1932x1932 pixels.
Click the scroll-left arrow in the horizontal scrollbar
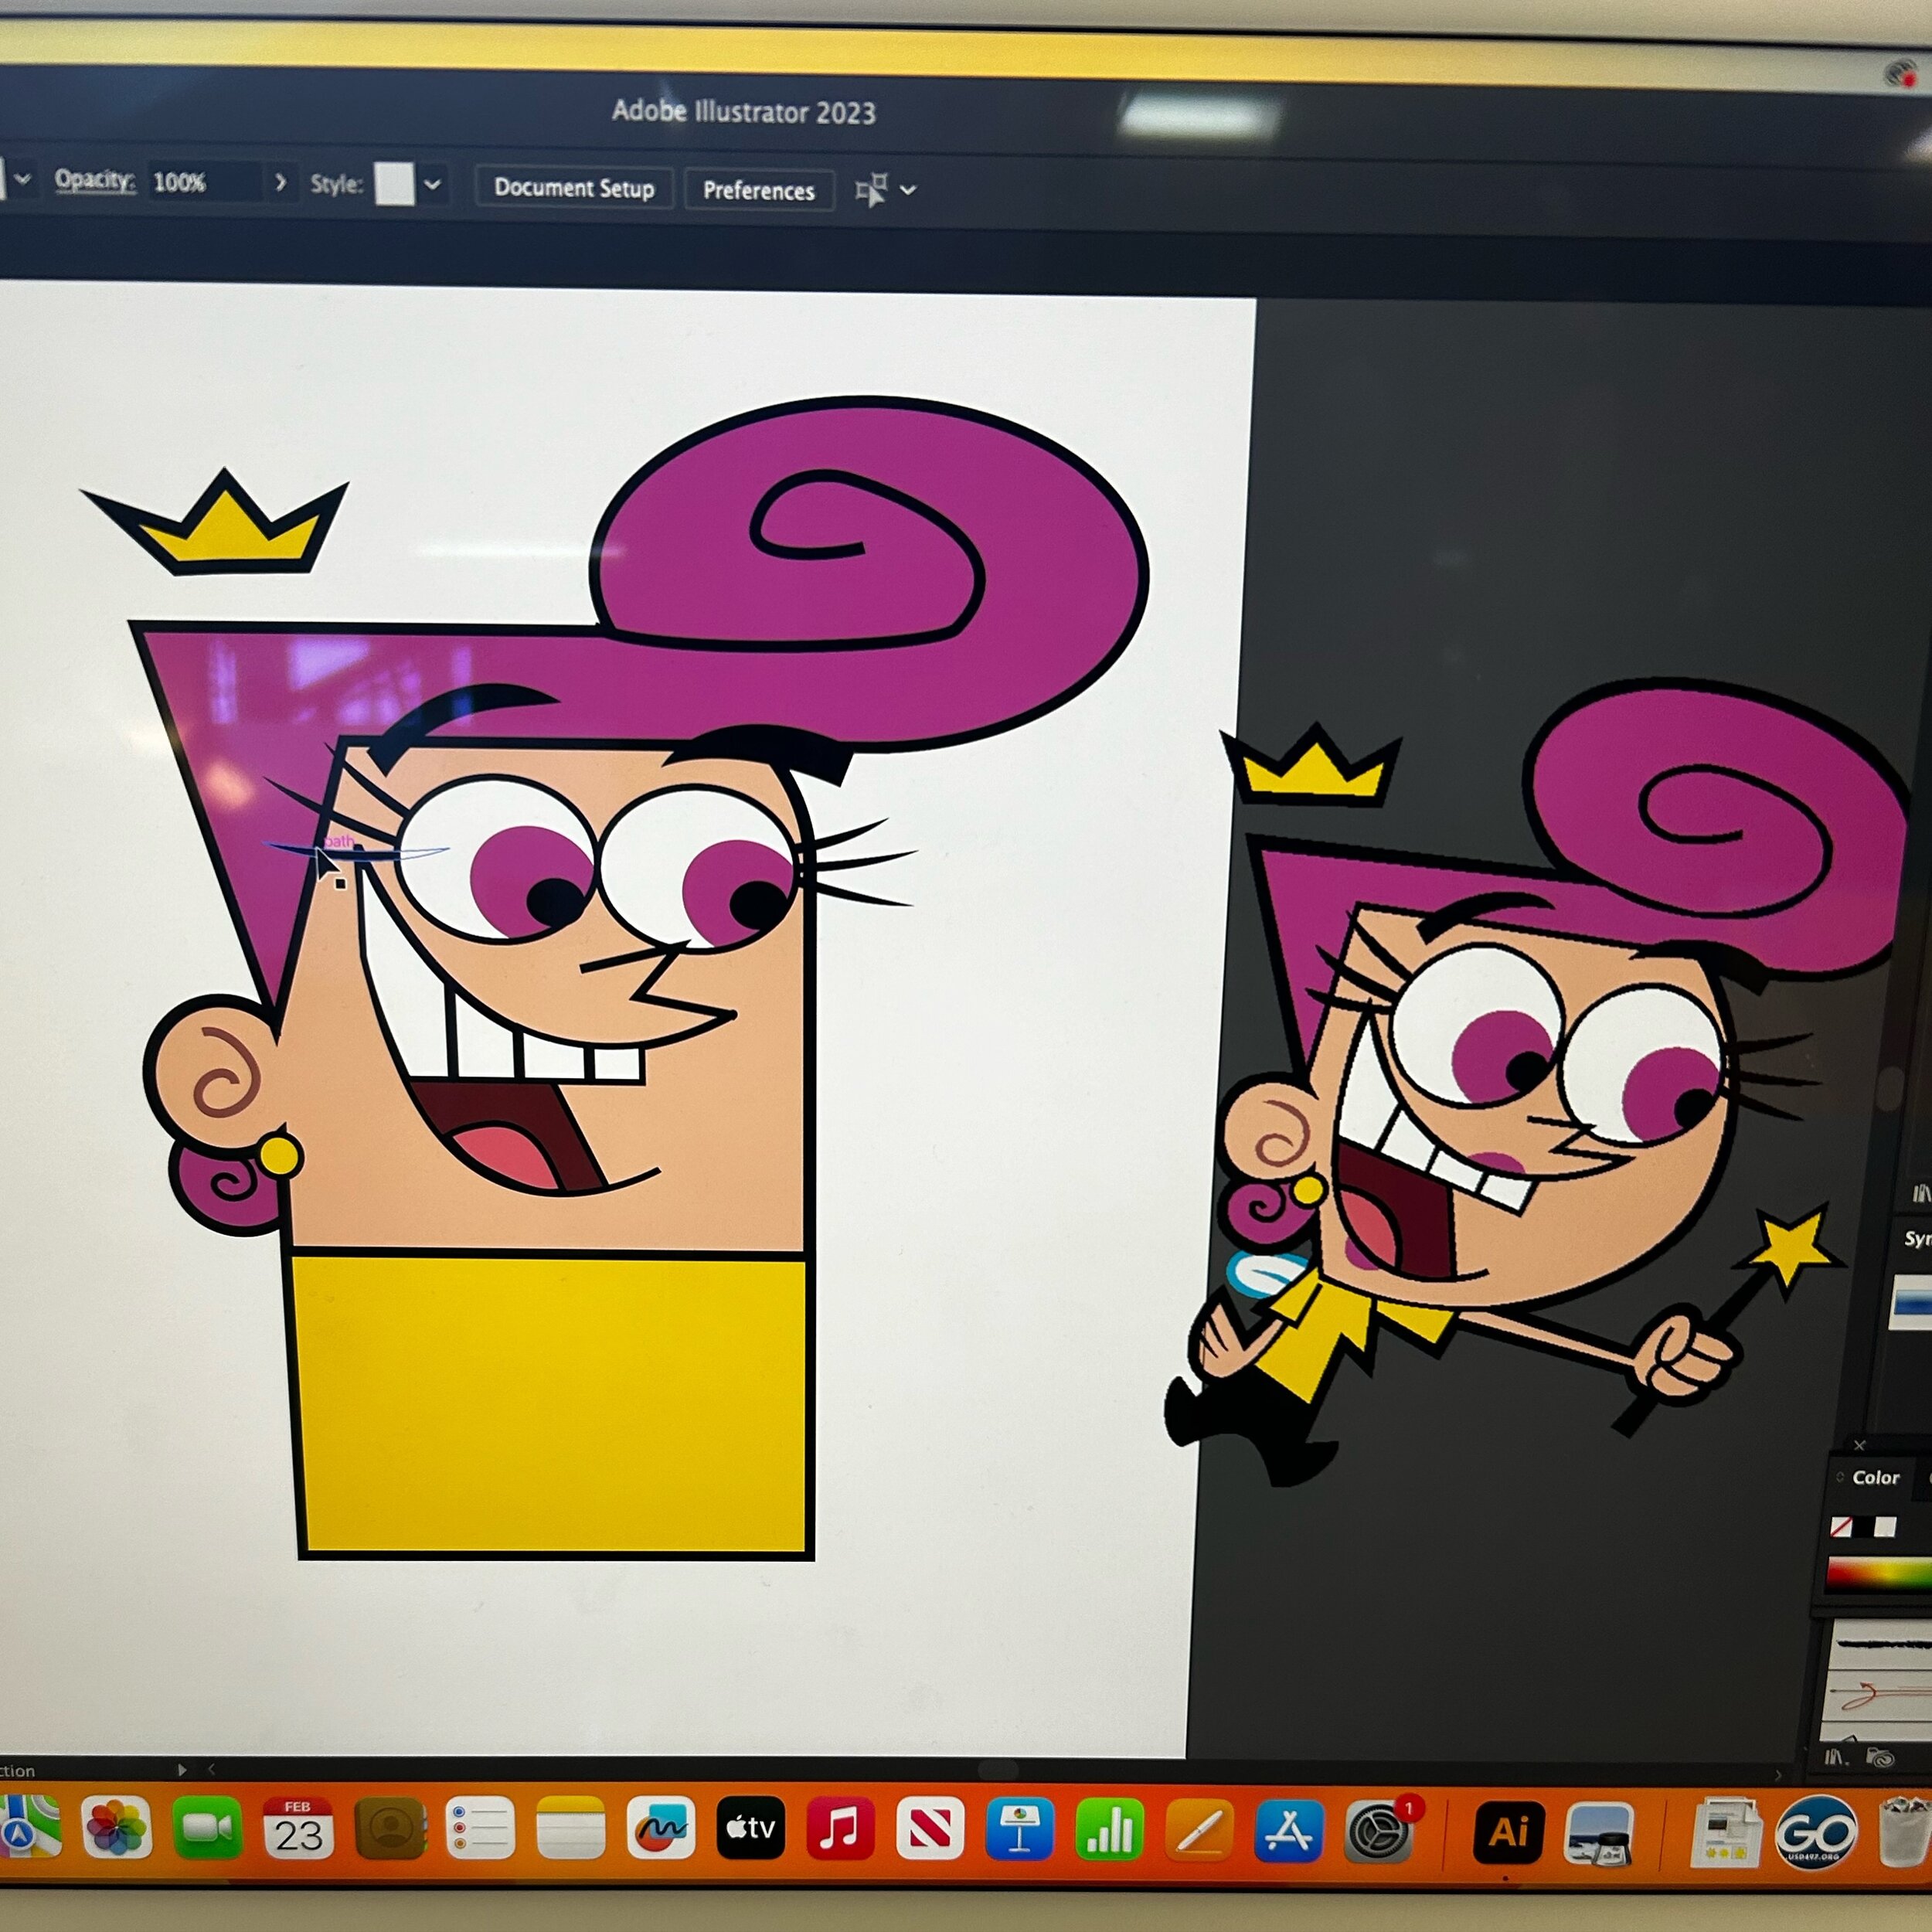[x=212, y=1769]
